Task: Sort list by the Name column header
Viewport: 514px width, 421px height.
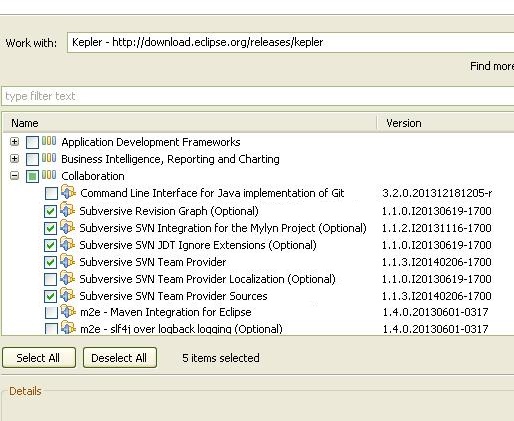Action: point(189,123)
